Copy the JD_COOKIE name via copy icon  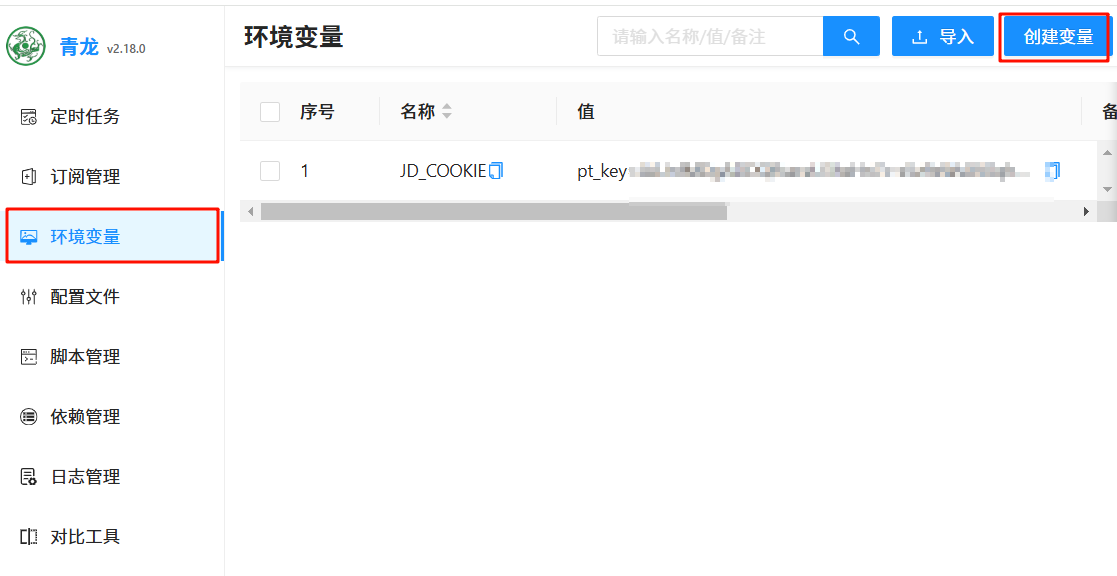(x=496, y=171)
